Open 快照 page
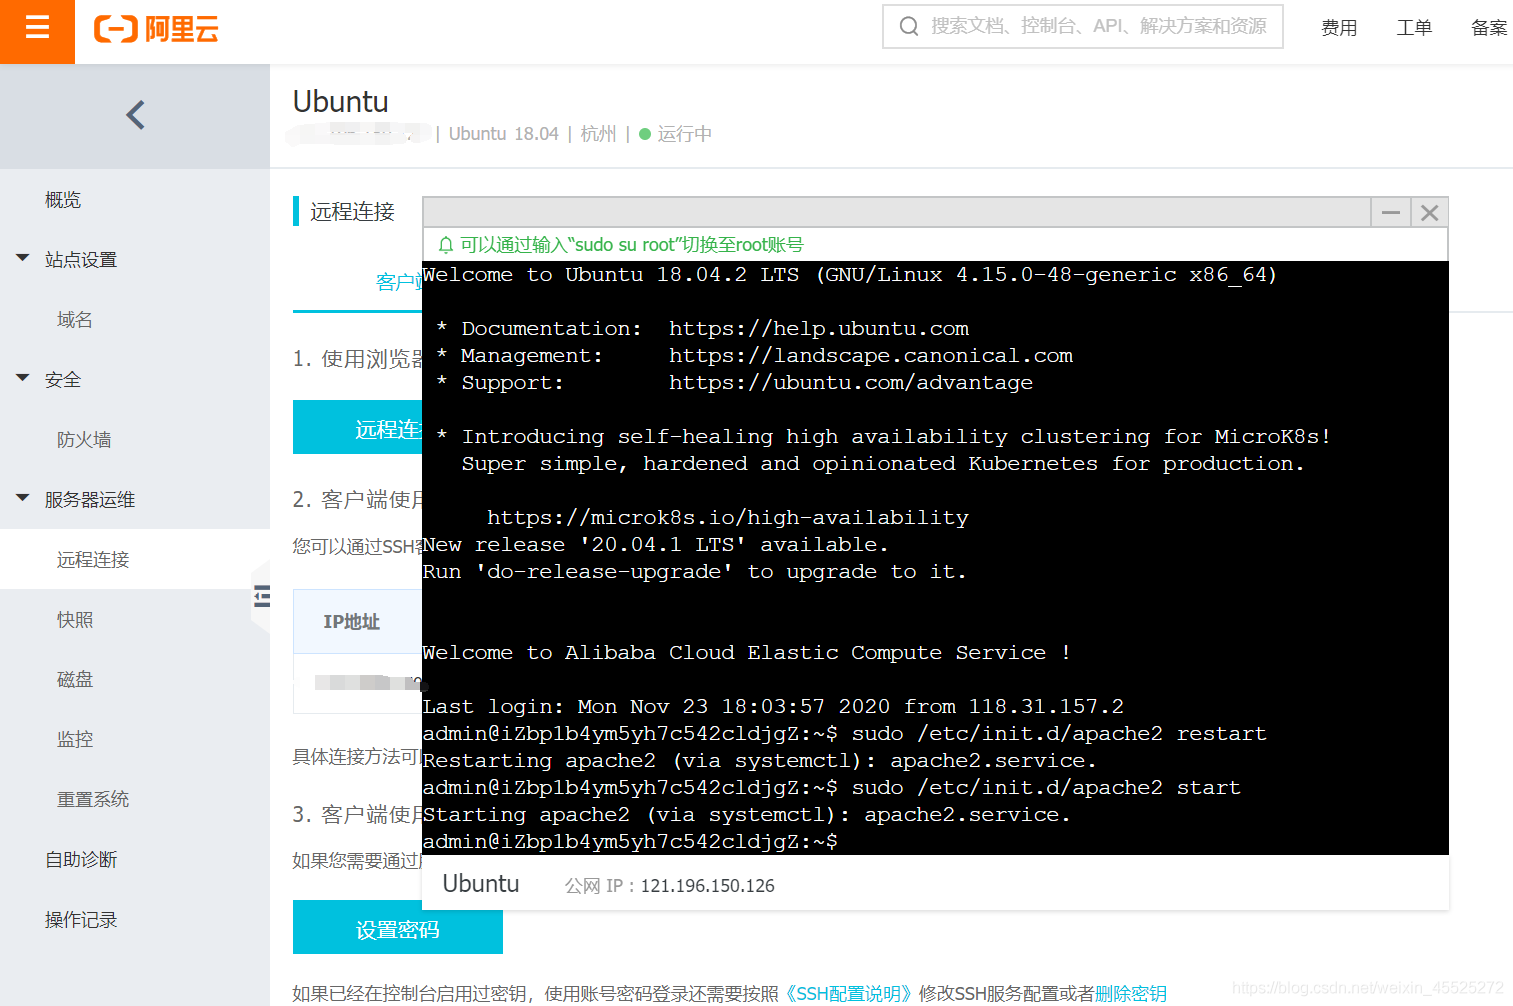 tap(75, 620)
